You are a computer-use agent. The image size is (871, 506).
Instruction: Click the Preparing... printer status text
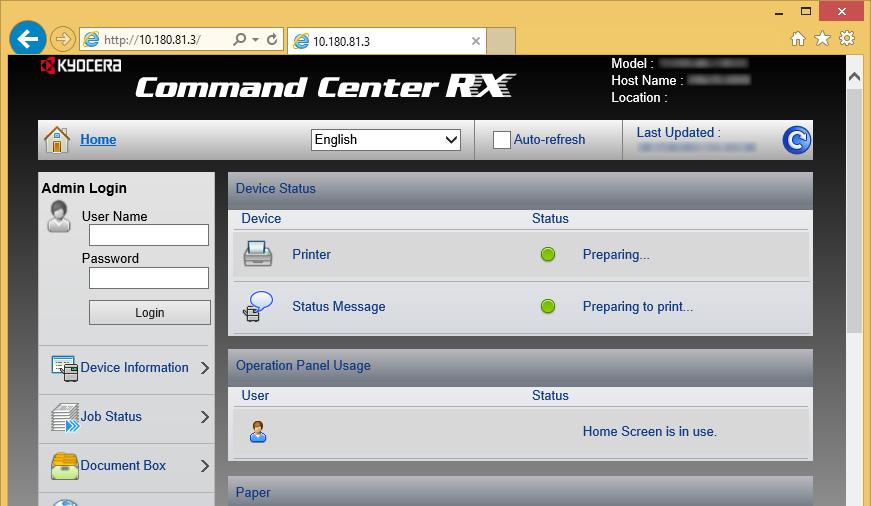(616, 255)
